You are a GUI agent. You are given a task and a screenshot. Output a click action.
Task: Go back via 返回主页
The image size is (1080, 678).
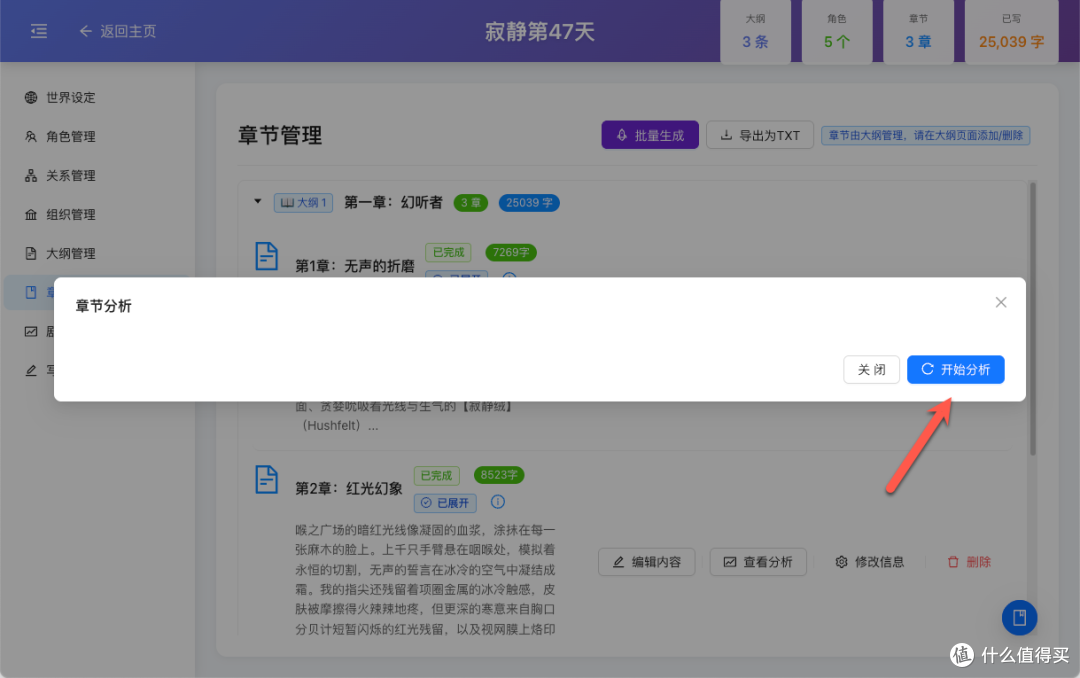118,31
